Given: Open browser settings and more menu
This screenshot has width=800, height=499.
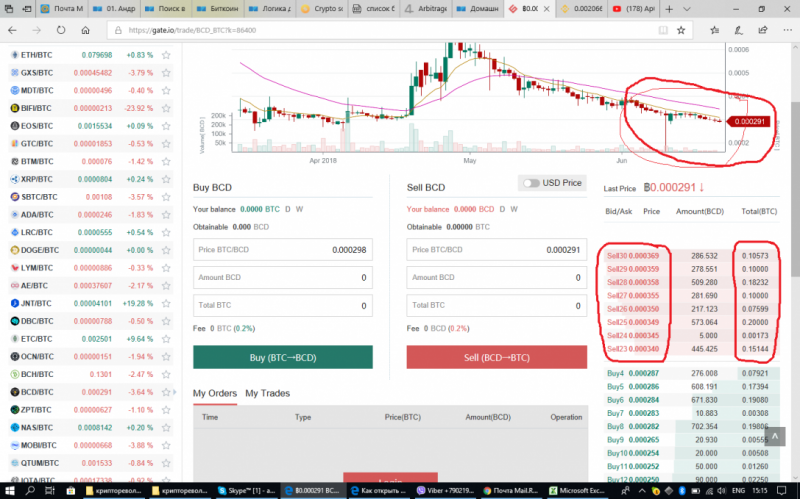Looking at the screenshot, I should click(787, 30).
